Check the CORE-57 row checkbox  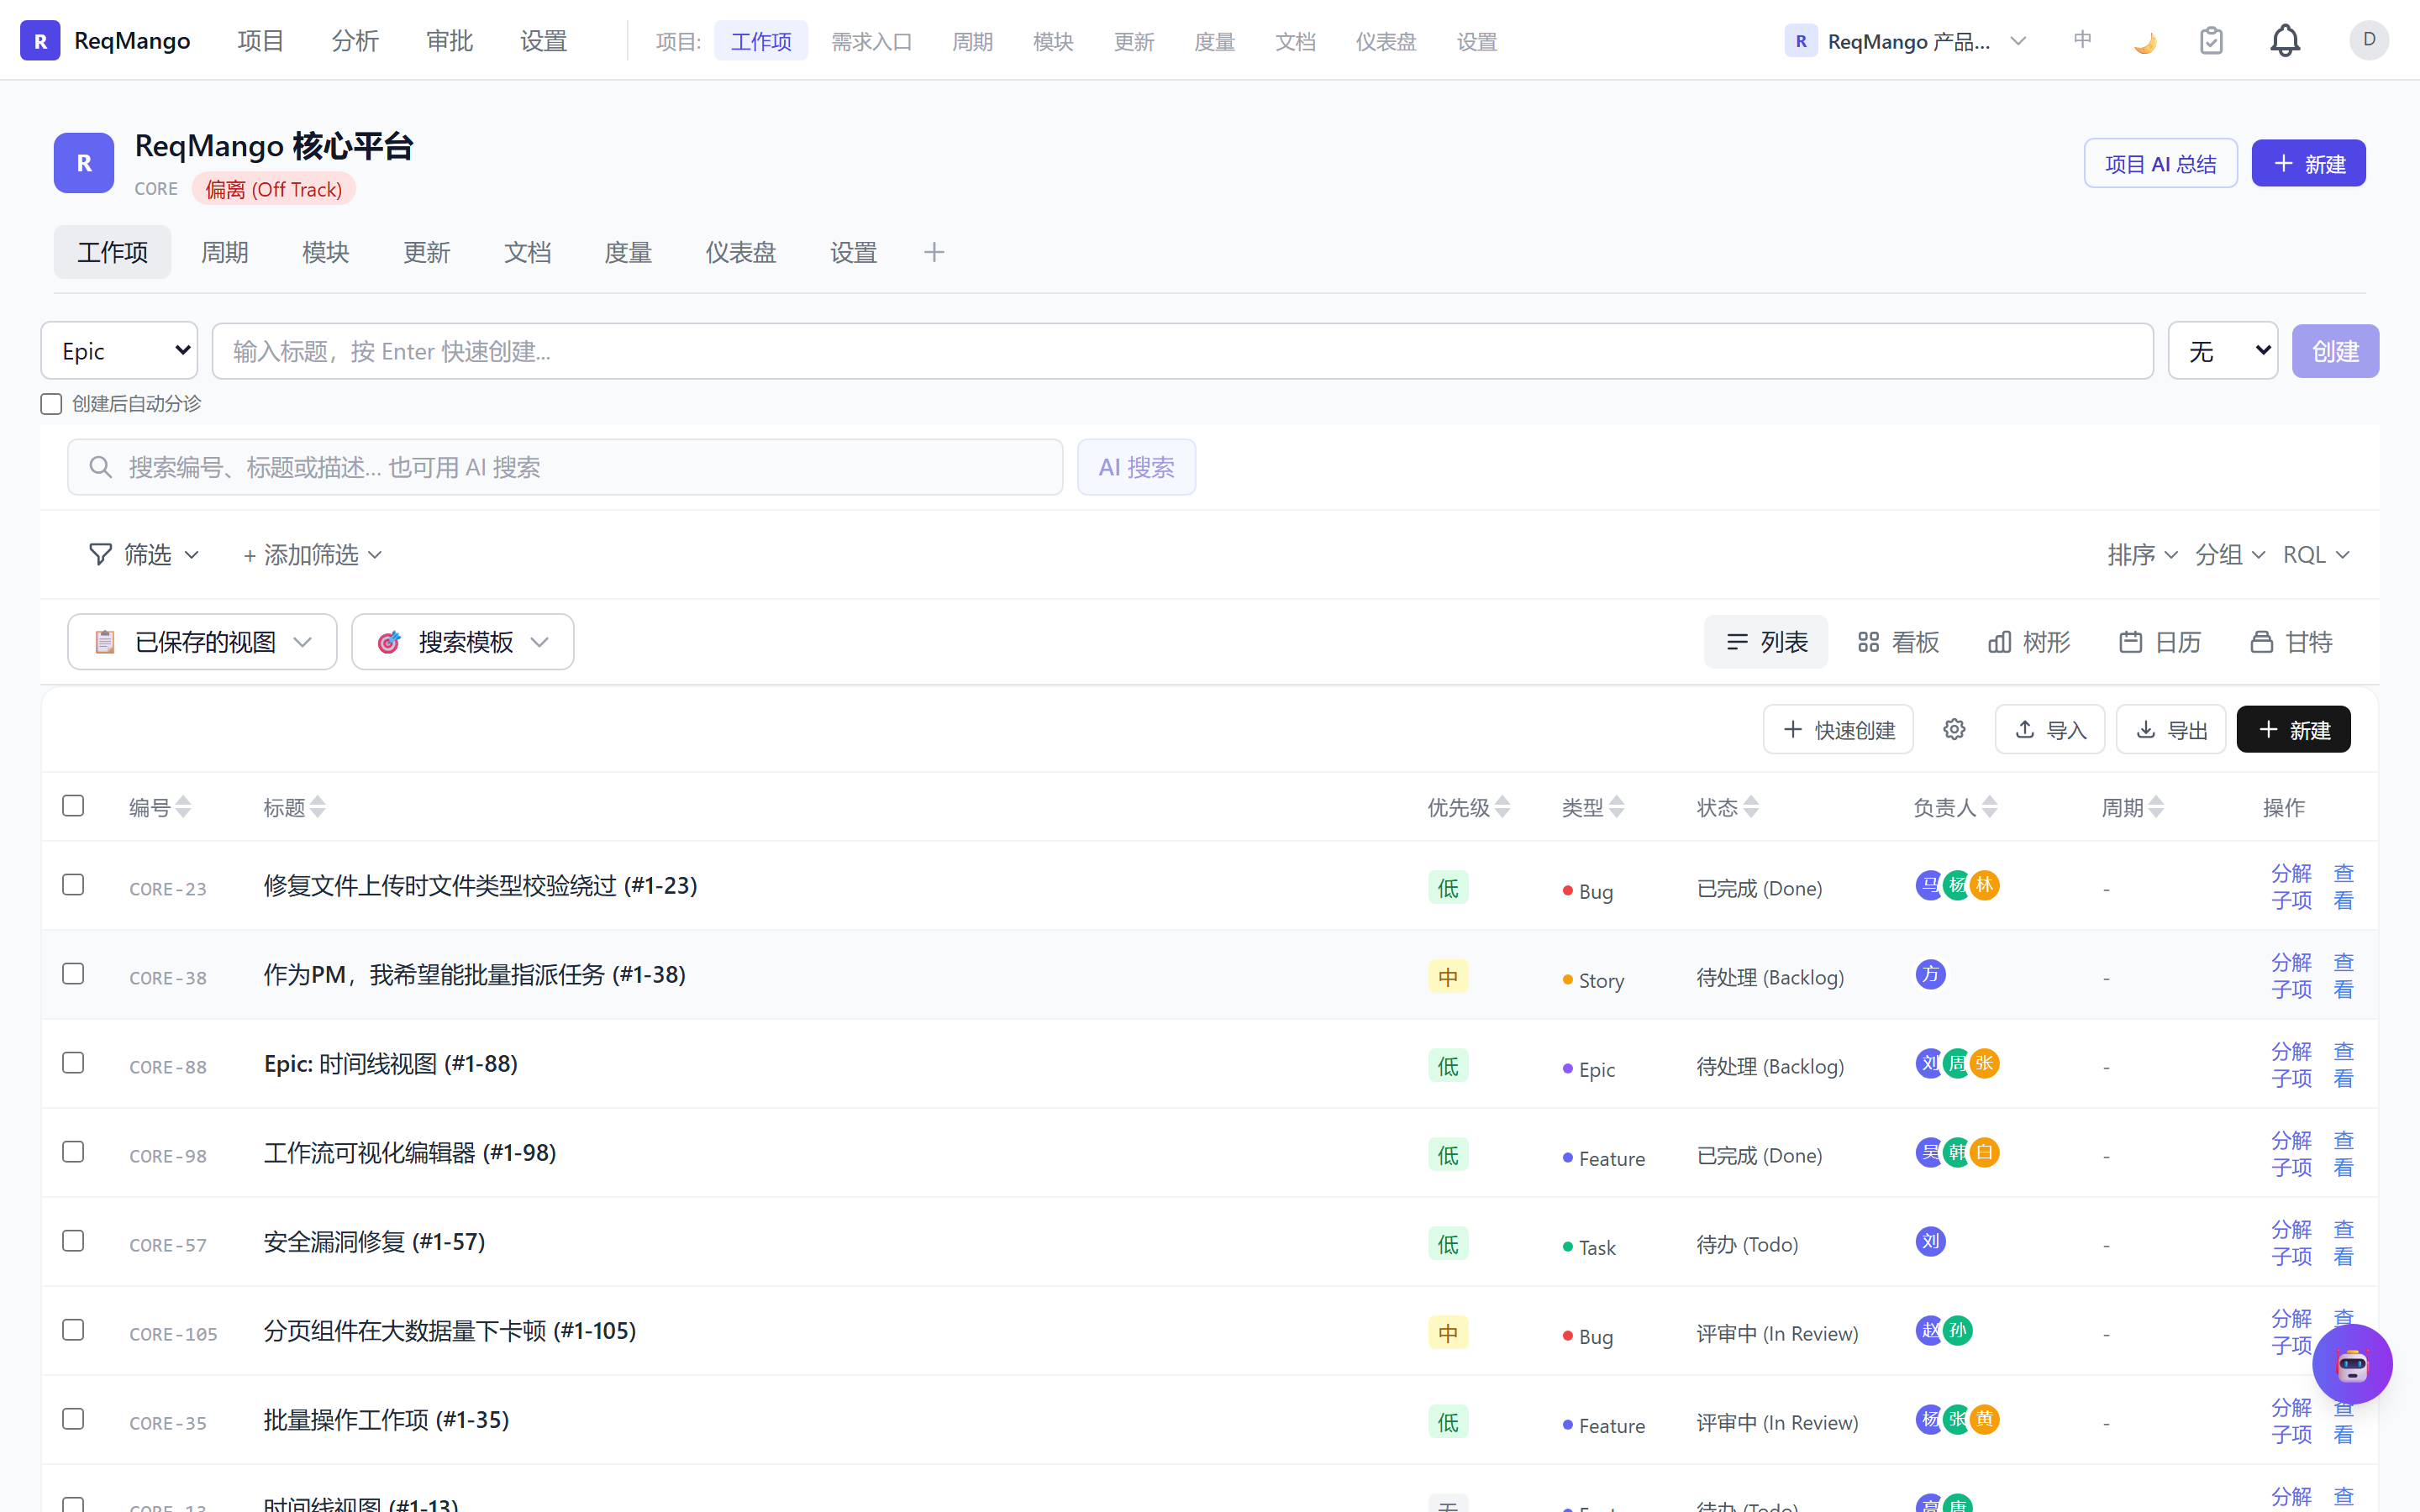73,1241
